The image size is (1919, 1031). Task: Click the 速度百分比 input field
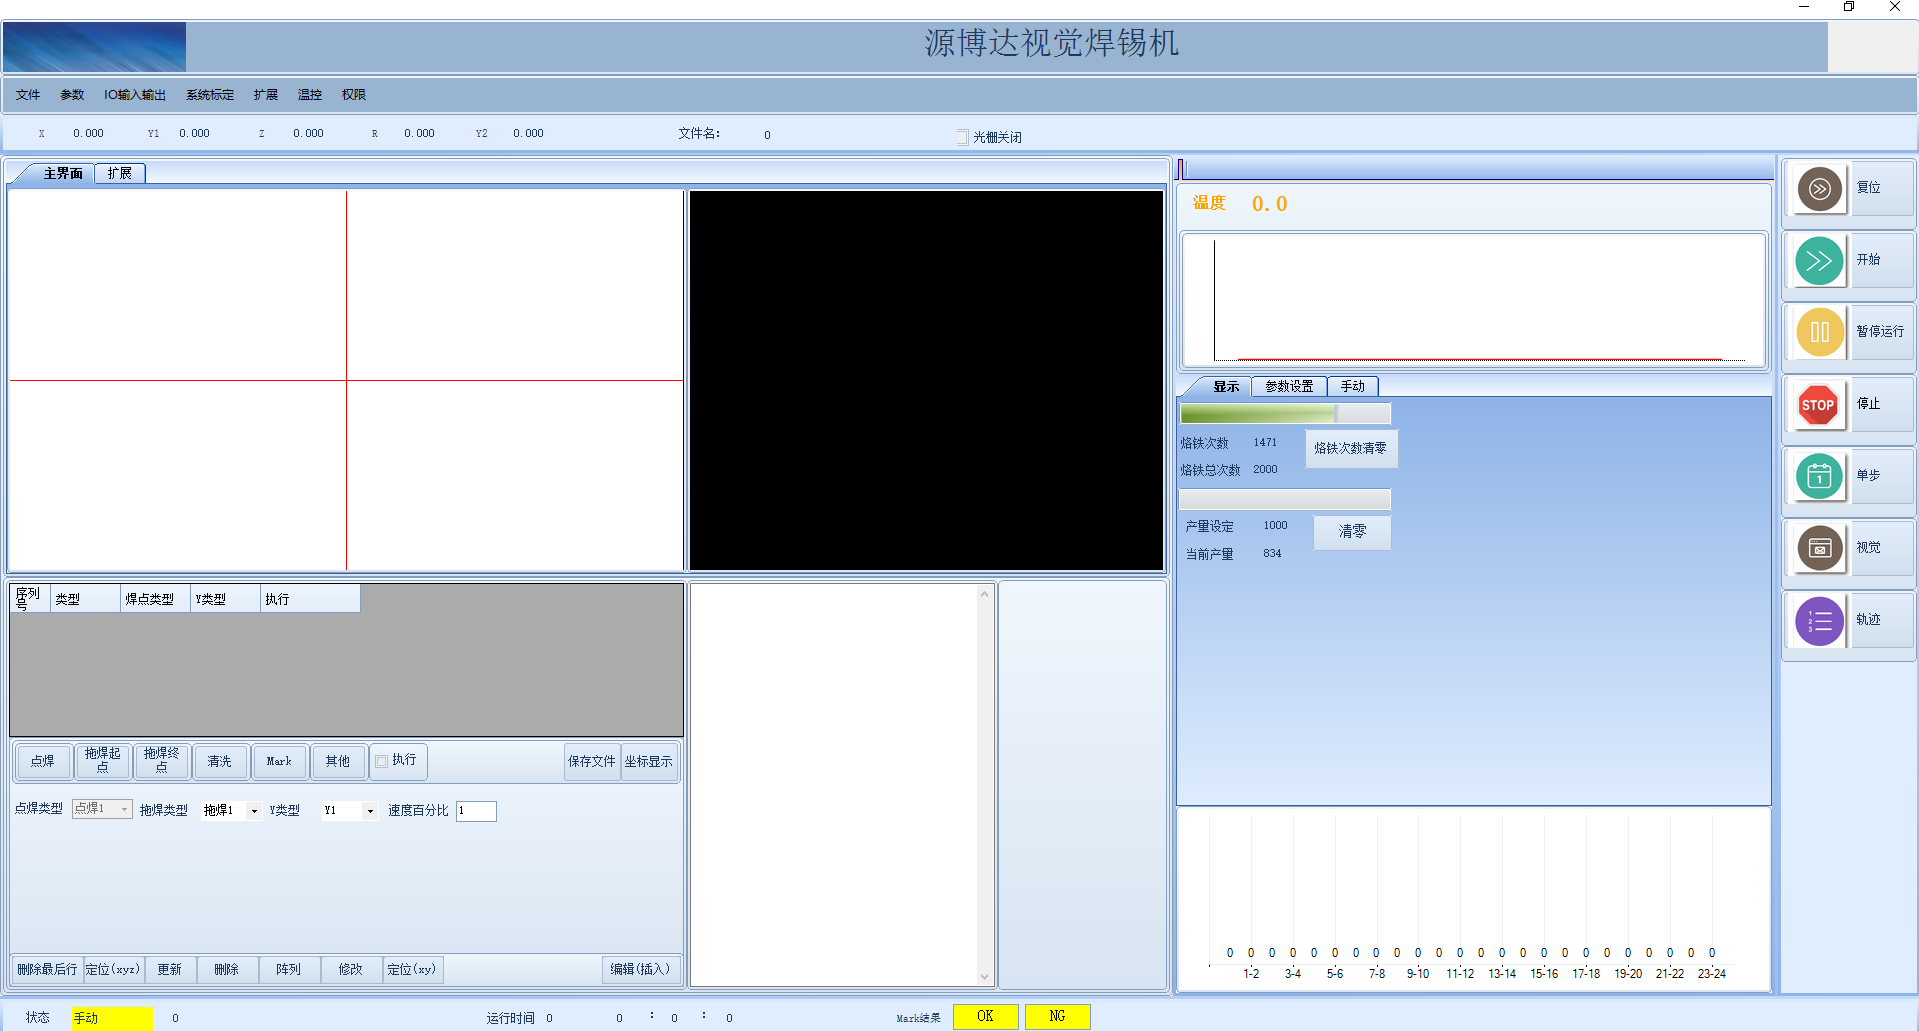[476, 811]
